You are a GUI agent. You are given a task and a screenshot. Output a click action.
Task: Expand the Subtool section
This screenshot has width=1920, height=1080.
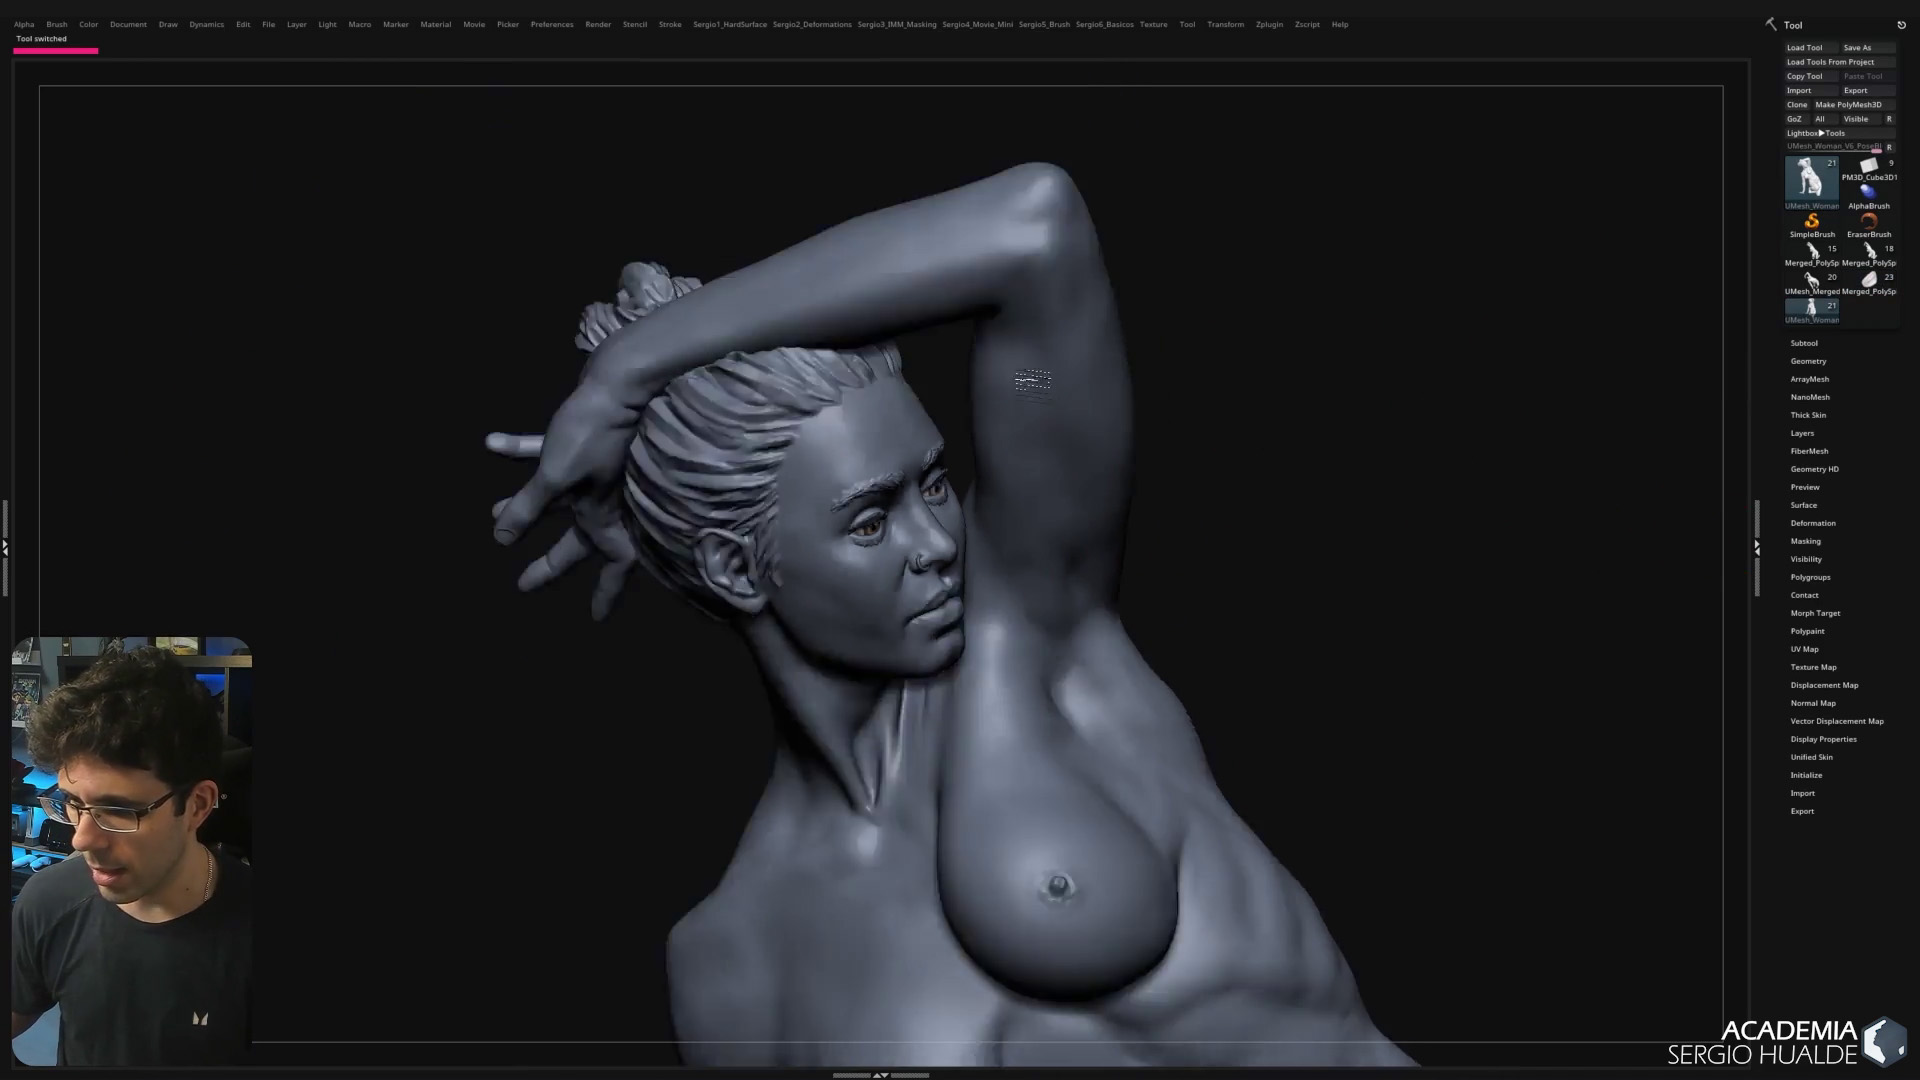click(x=1804, y=343)
